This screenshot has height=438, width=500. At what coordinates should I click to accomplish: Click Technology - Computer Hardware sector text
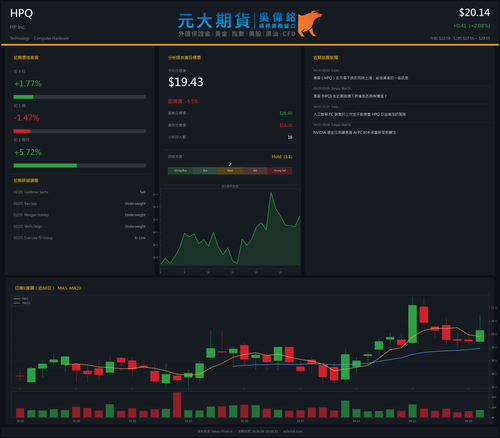(39, 38)
